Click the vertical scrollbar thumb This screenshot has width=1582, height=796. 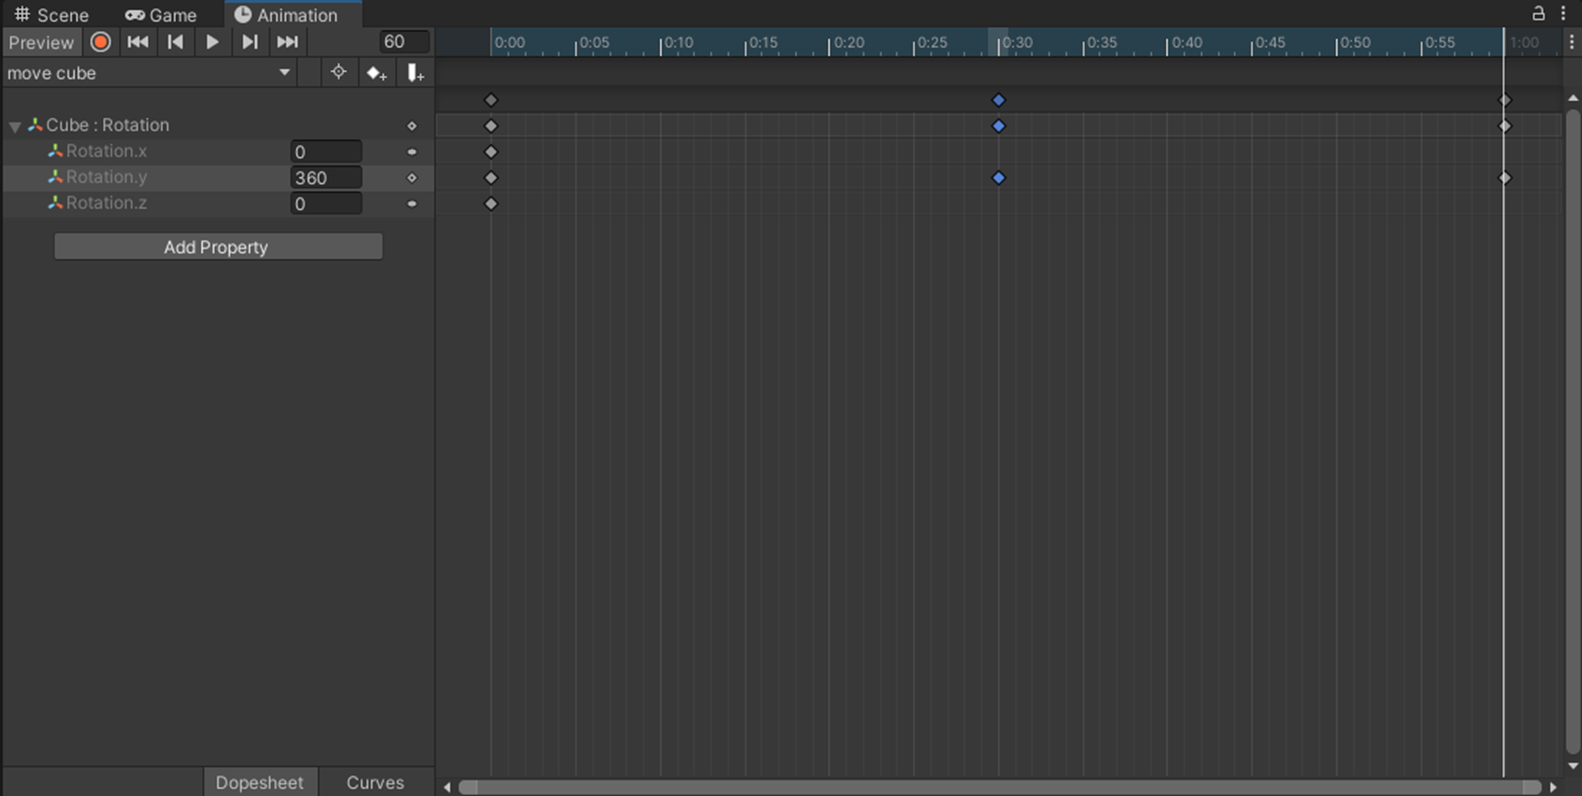tap(1573, 431)
